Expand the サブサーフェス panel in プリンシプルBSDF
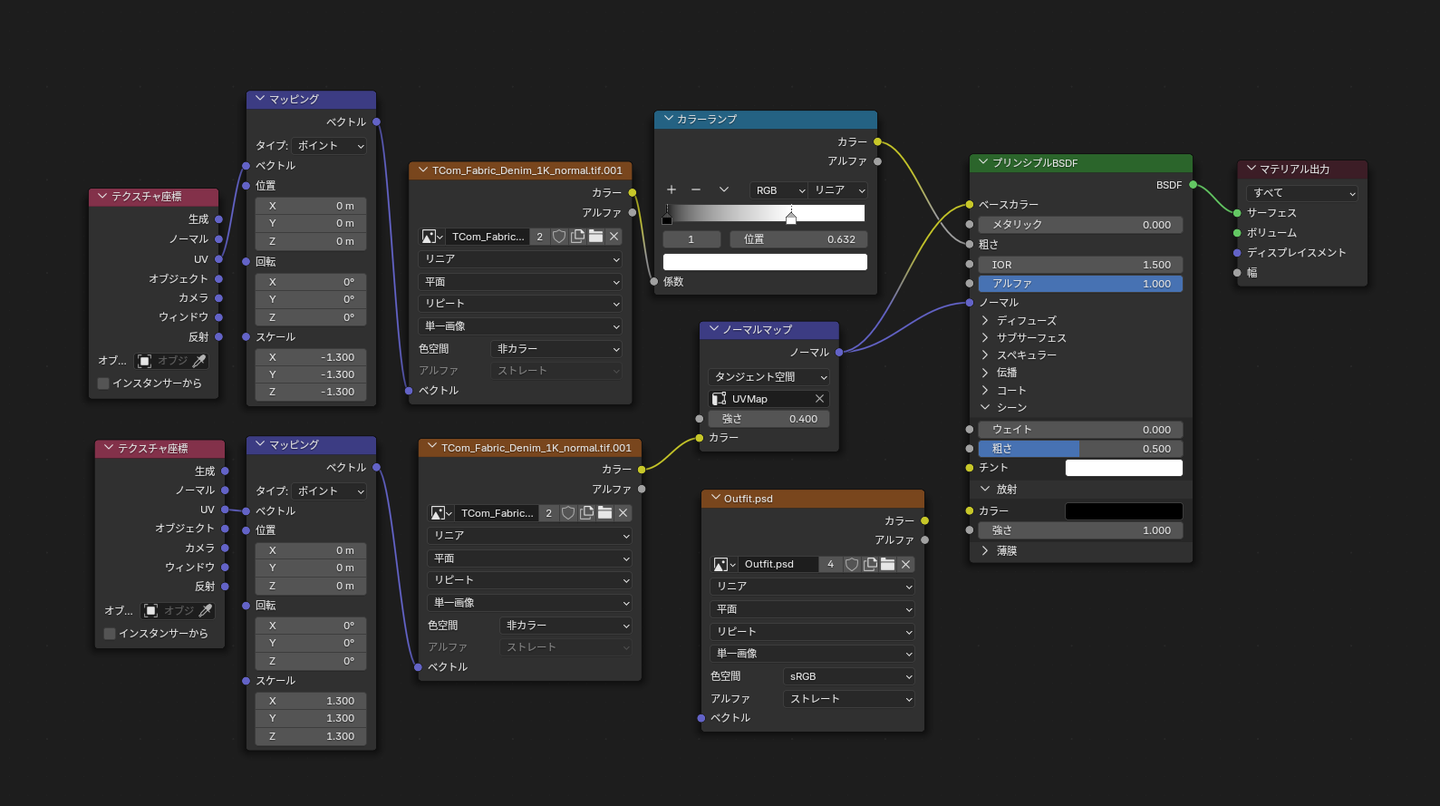This screenshot has height=806, width=1440. (x=985, y=338)
